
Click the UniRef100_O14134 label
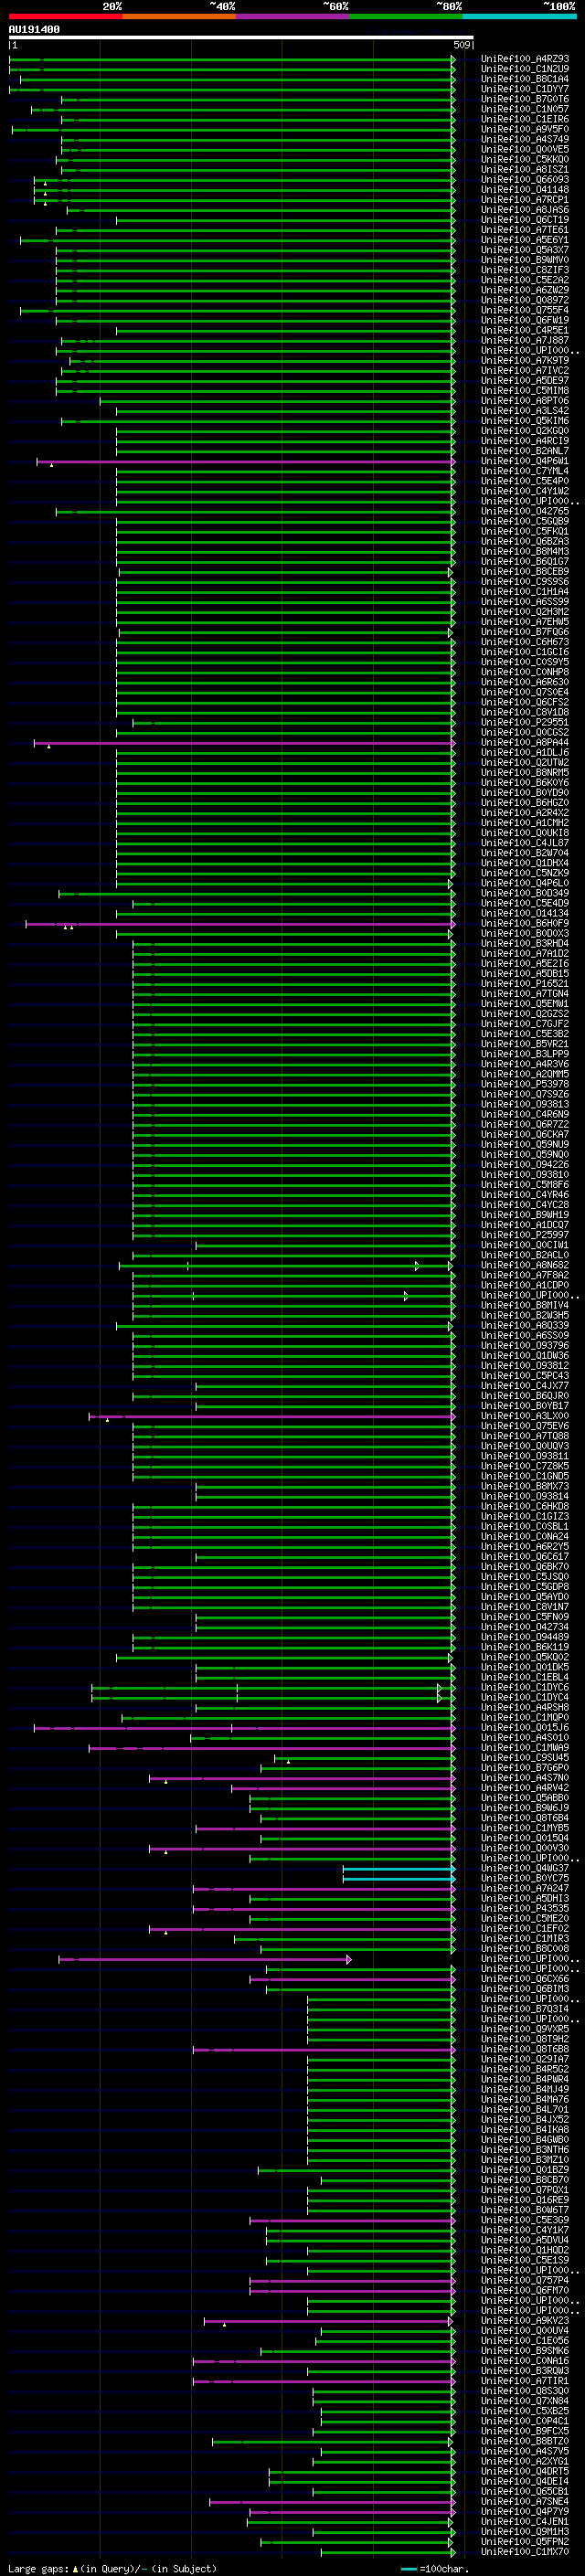click(525, 913)
